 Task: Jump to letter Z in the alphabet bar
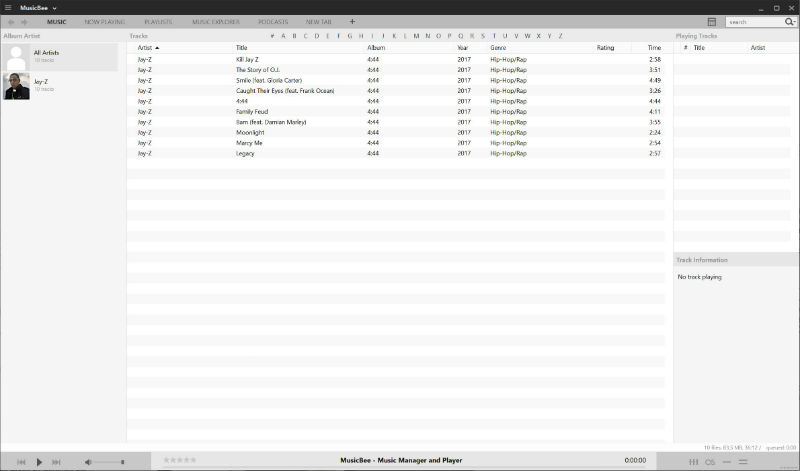coord(560,36)
